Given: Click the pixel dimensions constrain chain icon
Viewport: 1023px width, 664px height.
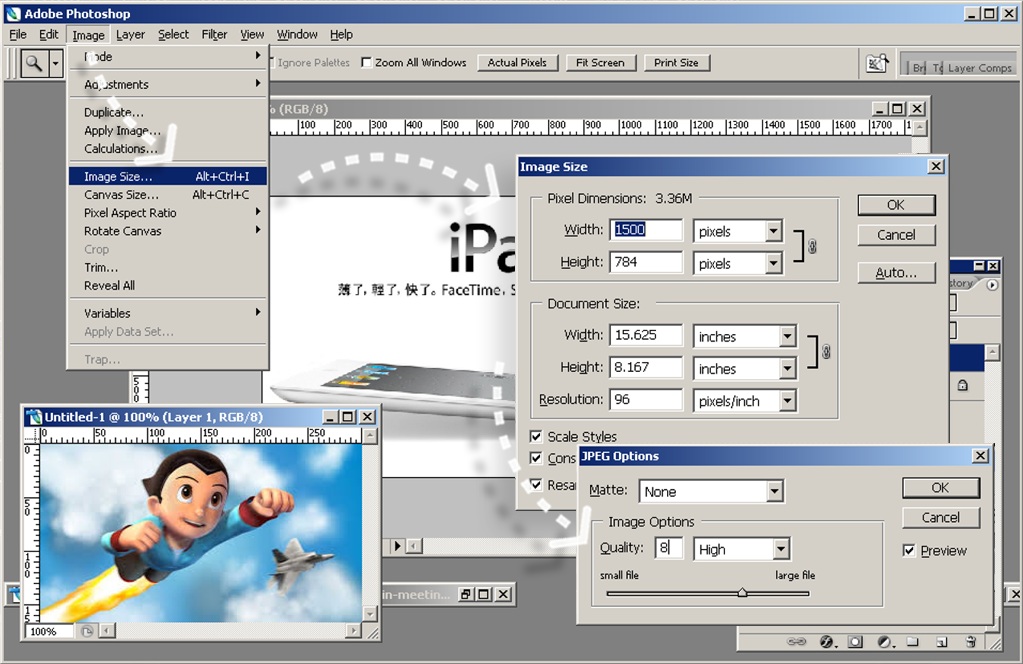Looking at the screenshot, I should point(812,247).
